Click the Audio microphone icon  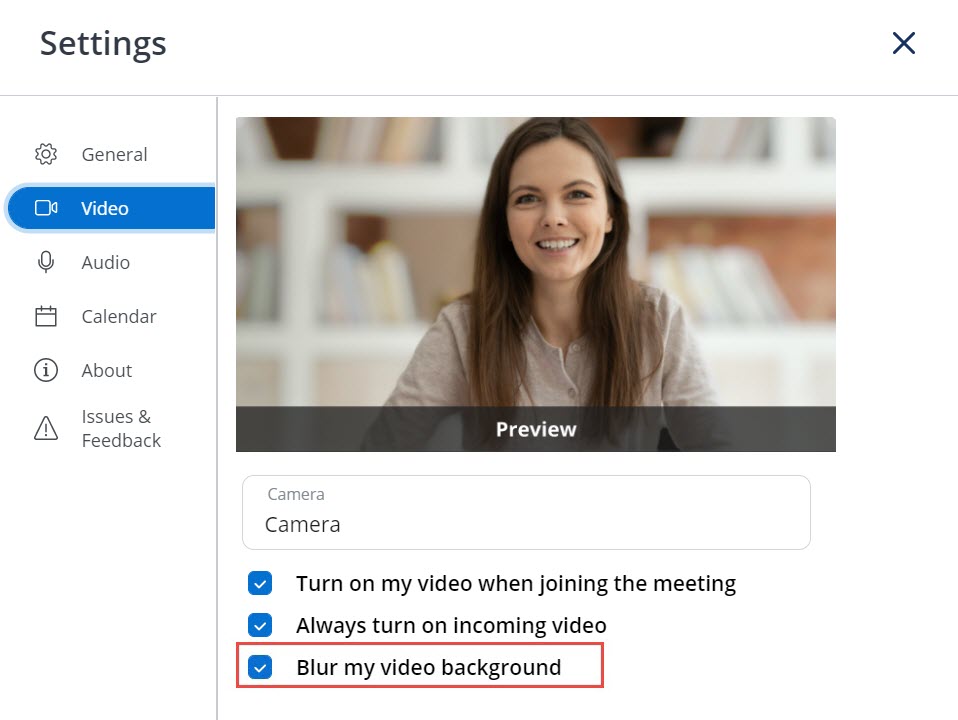pos(46,262)
